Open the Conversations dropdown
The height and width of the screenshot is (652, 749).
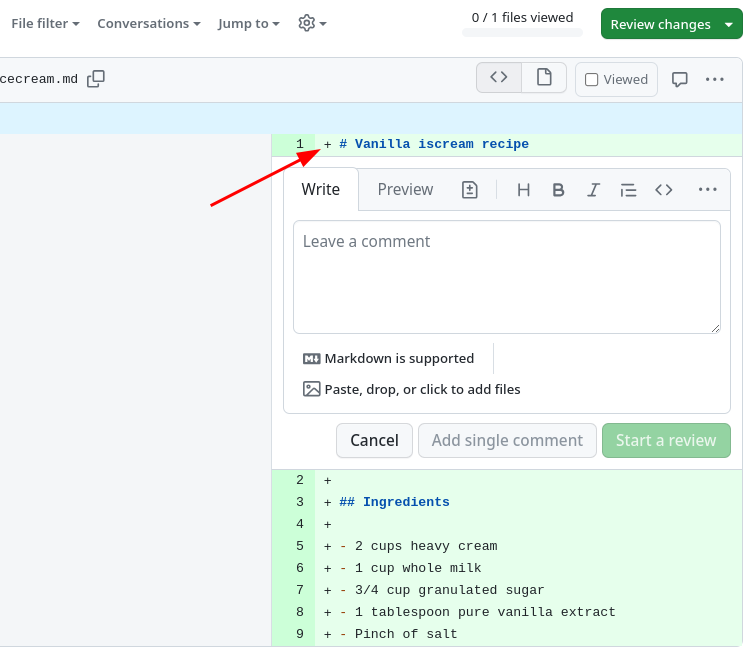[148, 23]
